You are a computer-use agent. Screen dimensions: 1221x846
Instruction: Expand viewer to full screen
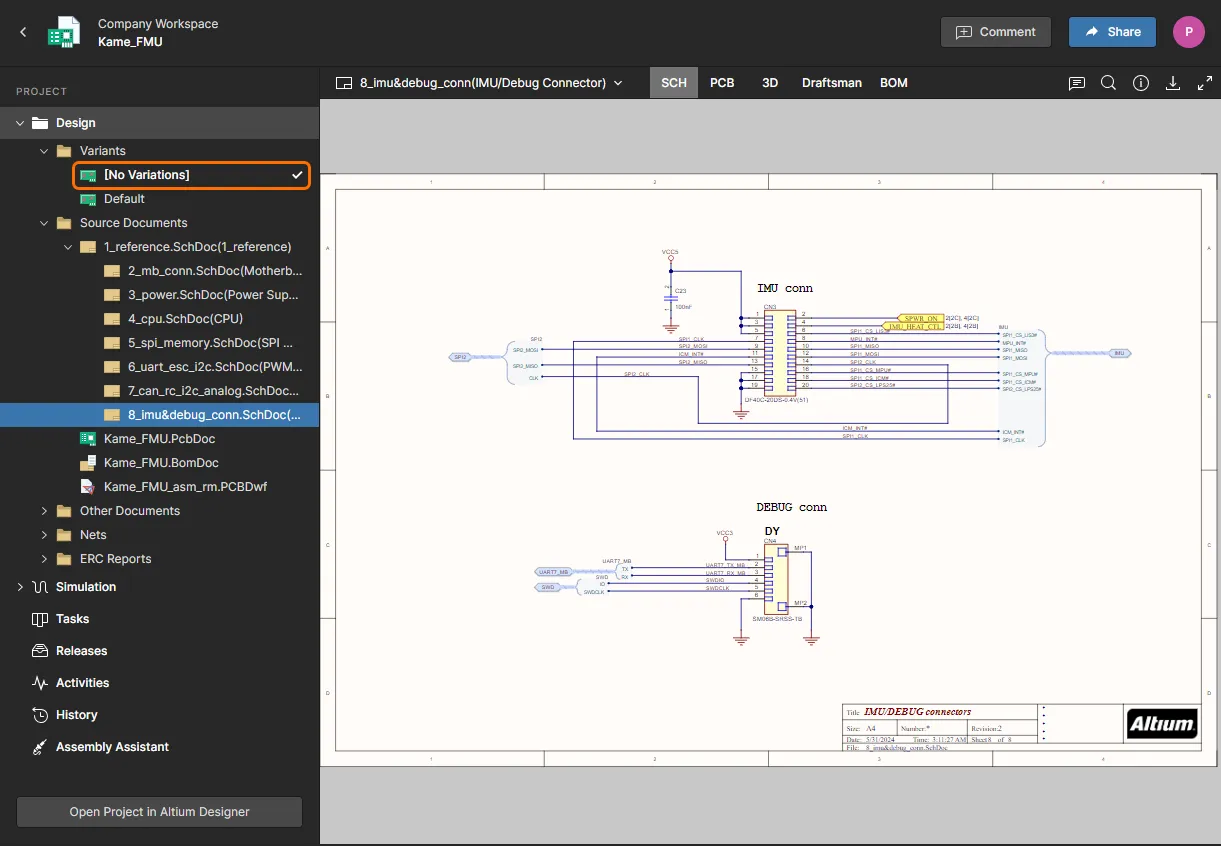click(1204, 83)
